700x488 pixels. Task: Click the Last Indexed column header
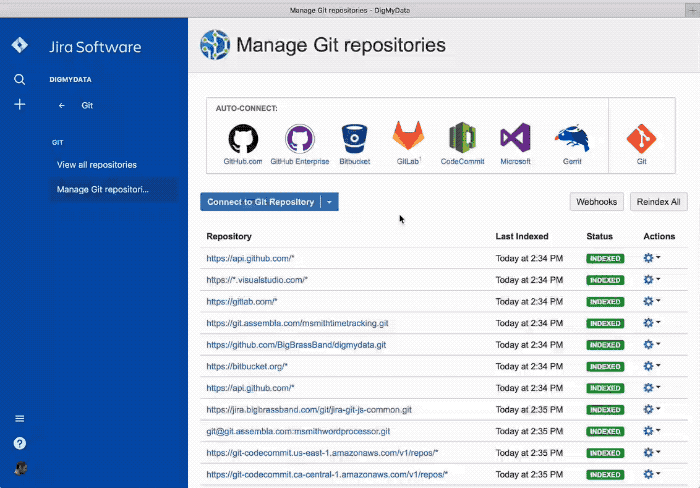pyautogui.click(x=522, y=236)
